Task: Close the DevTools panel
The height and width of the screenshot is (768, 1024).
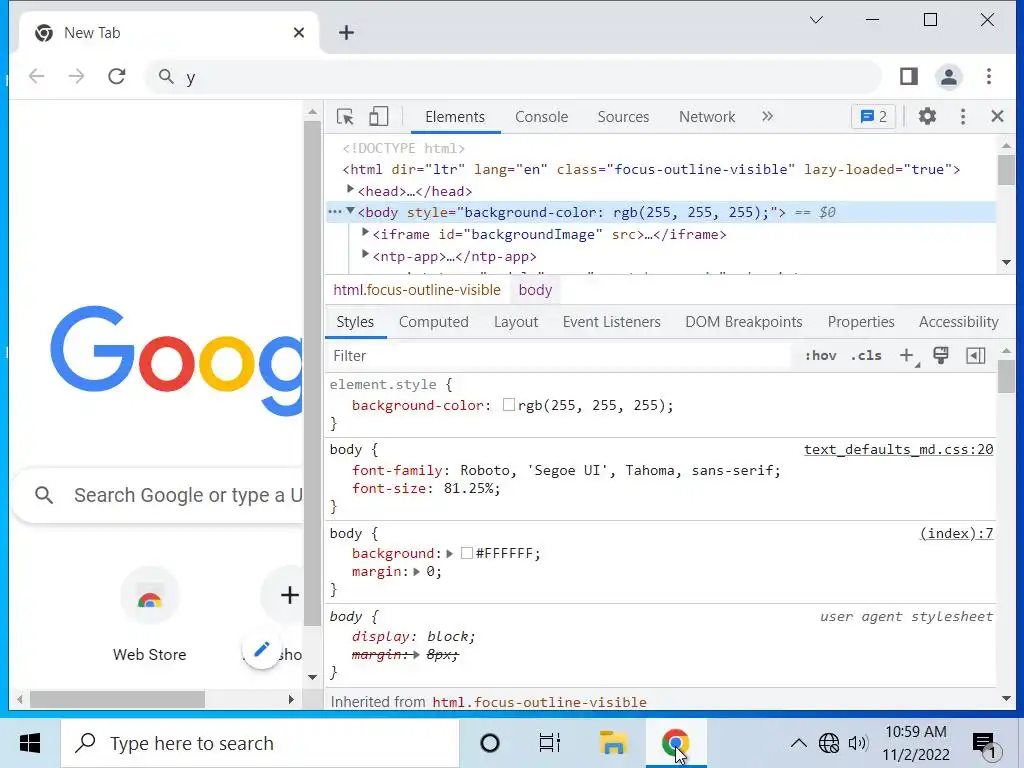Action: point(997,117)
